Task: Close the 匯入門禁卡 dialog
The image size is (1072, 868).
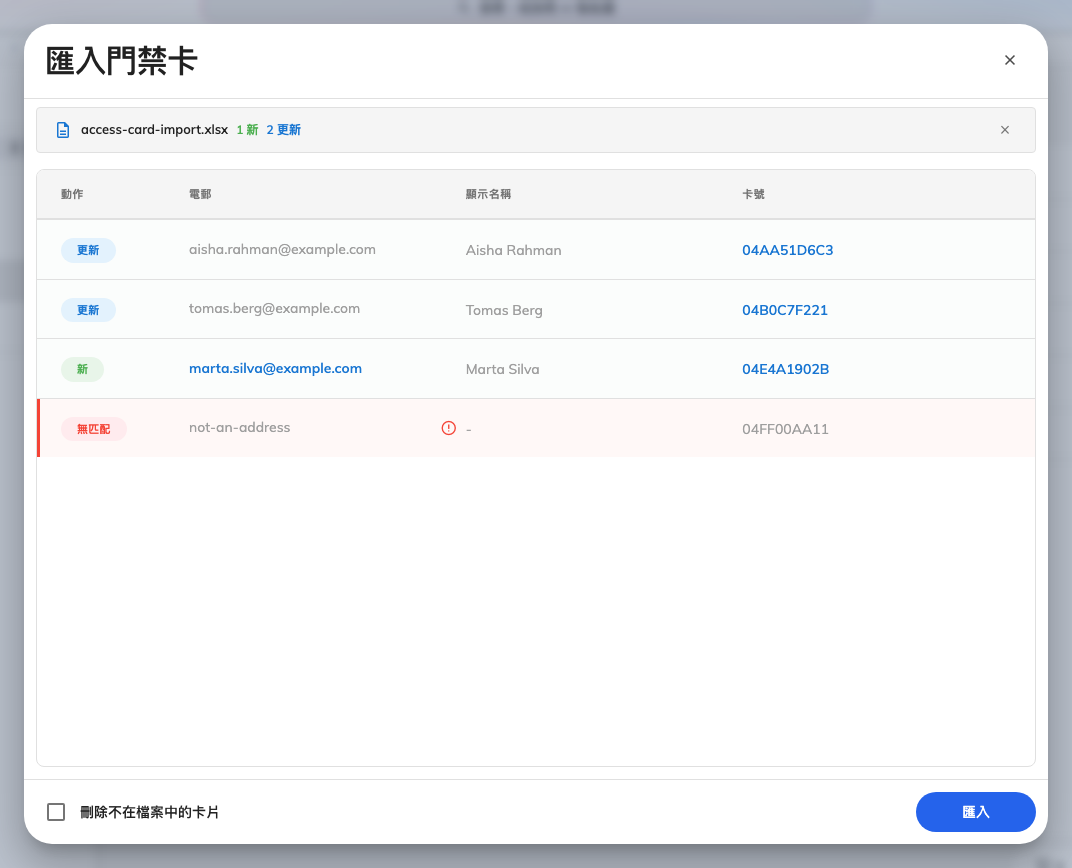Action: [1009, 60]
